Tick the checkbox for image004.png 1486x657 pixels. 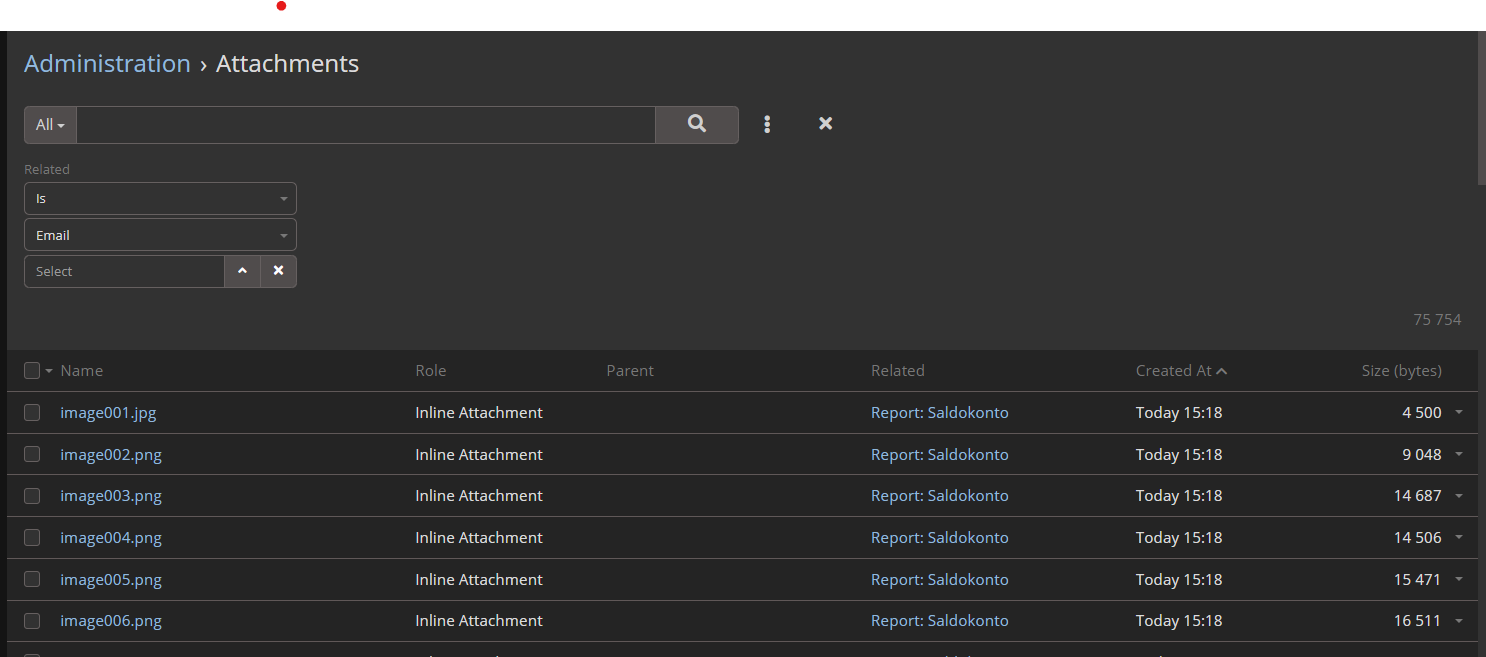(x=32, y=537)
